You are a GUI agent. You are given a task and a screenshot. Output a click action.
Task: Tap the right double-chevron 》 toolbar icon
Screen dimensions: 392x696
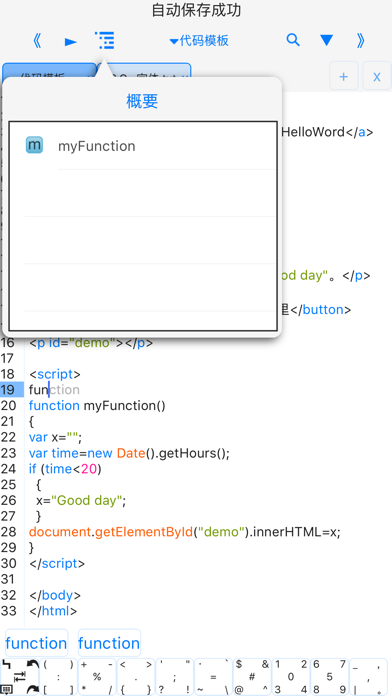[360, 41]
